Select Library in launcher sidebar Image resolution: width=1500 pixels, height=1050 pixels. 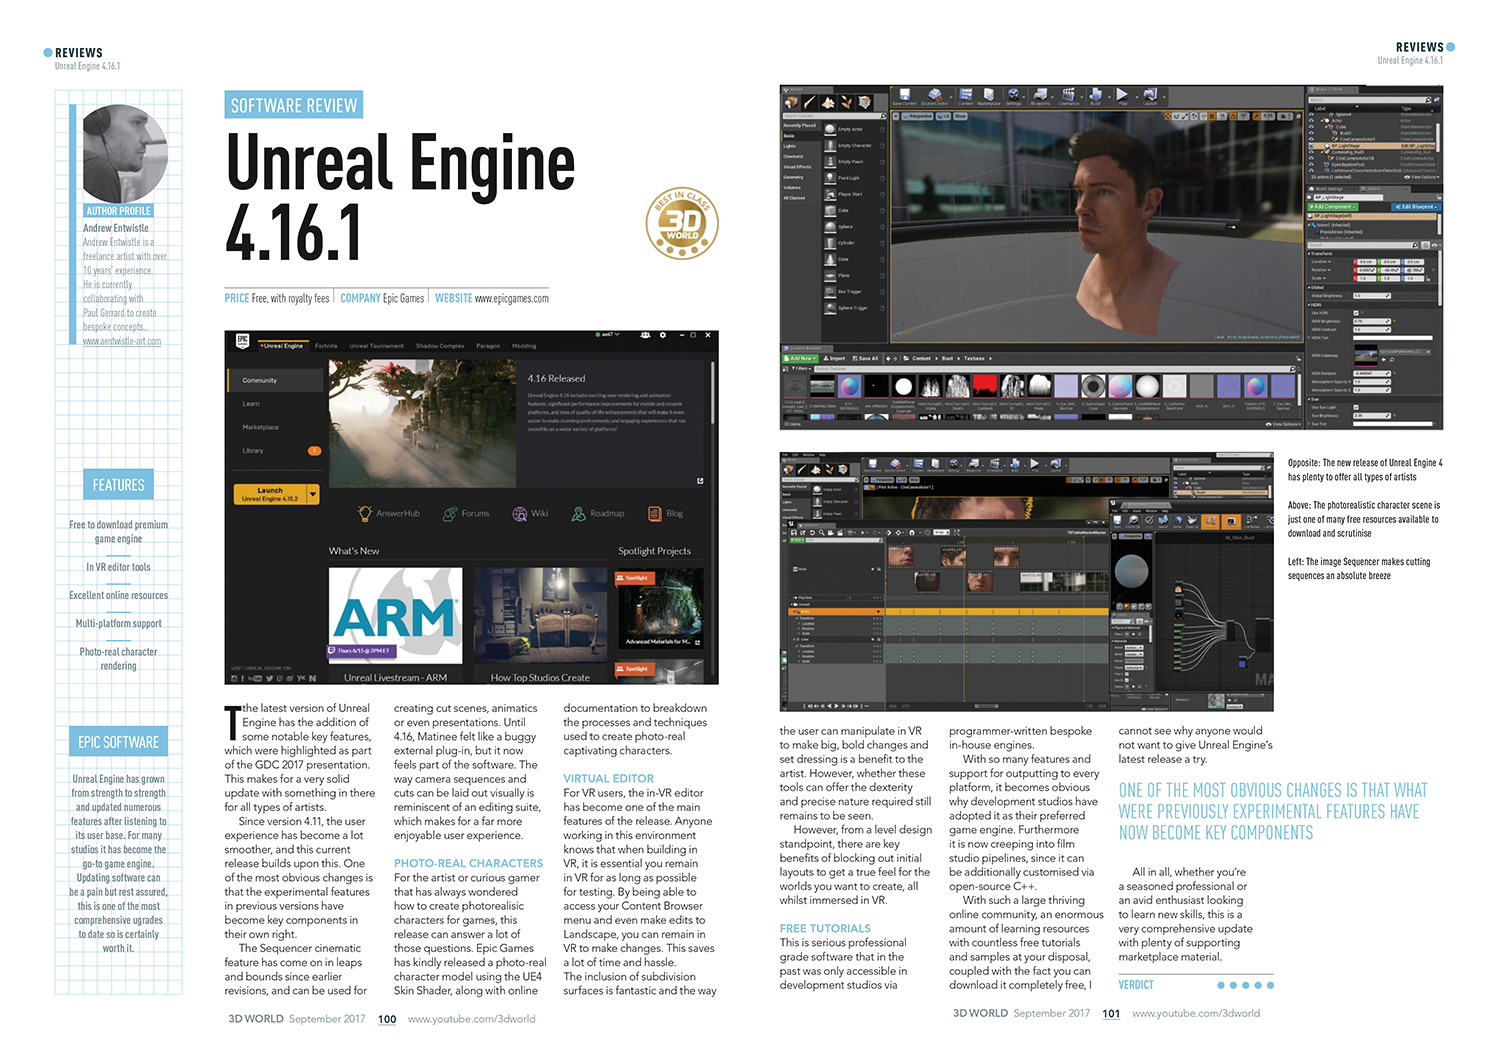tap(253, 450)
